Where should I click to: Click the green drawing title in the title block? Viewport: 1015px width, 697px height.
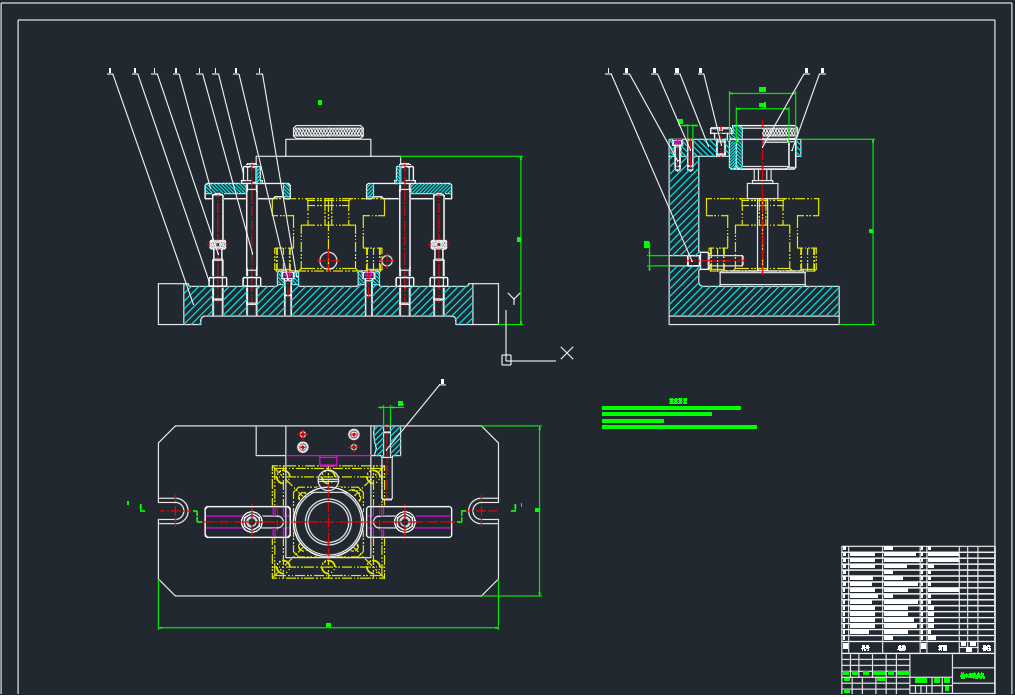[x=972, y=676]
